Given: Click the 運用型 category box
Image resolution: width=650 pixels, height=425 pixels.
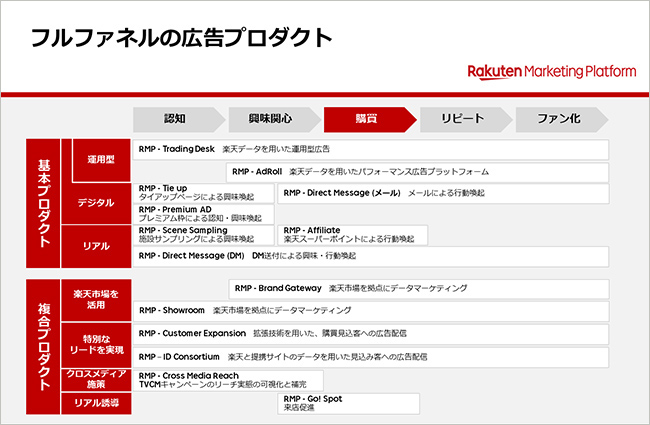Looking at the screenshot, I should point(102,160).
